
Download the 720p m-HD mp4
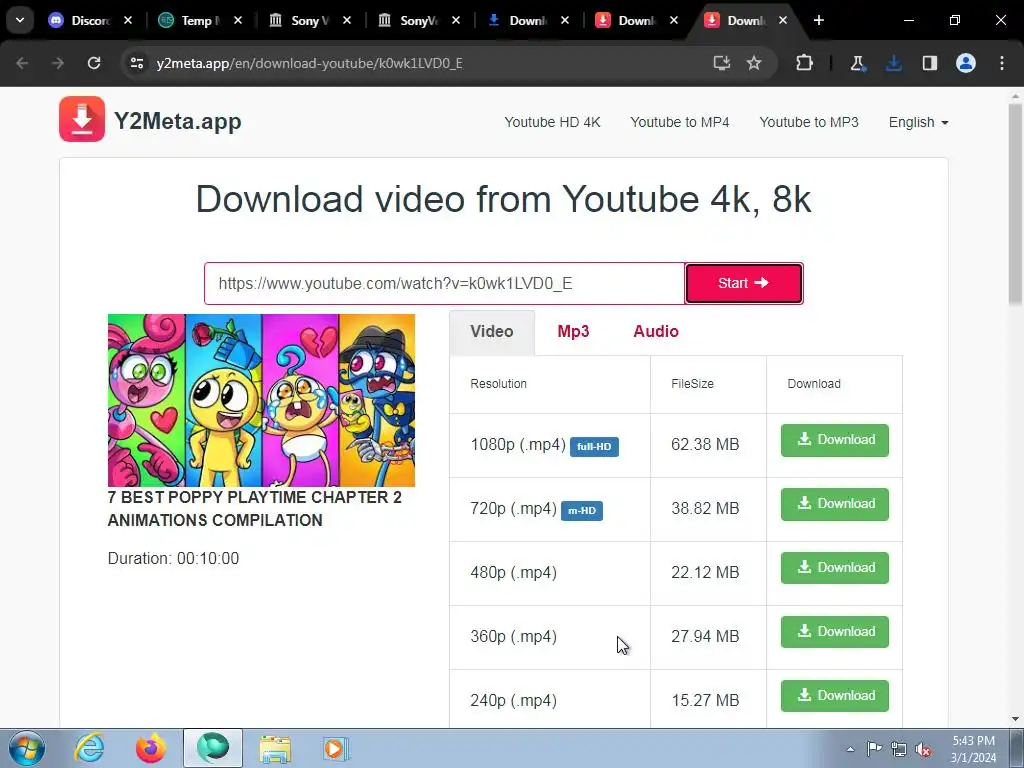[835, 504]
